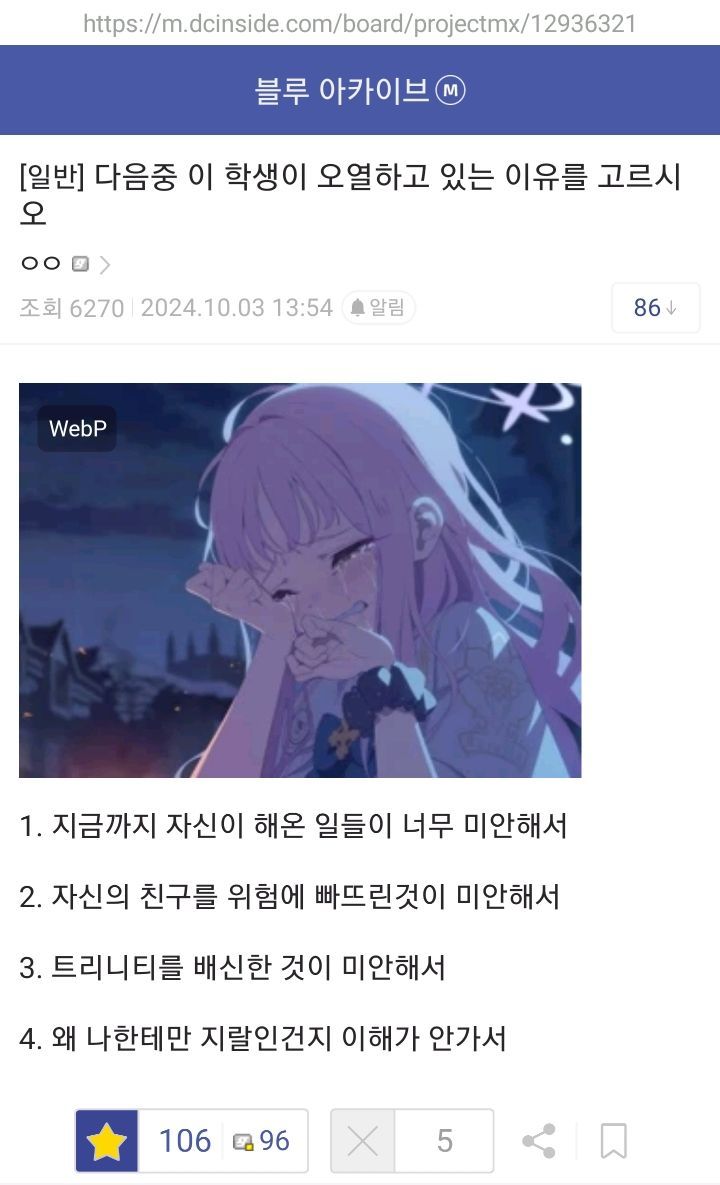Viewport: 720px width, 1185px height.
Task: Click the author nickname ㅇㅇ
Action: tap(41, 263)
